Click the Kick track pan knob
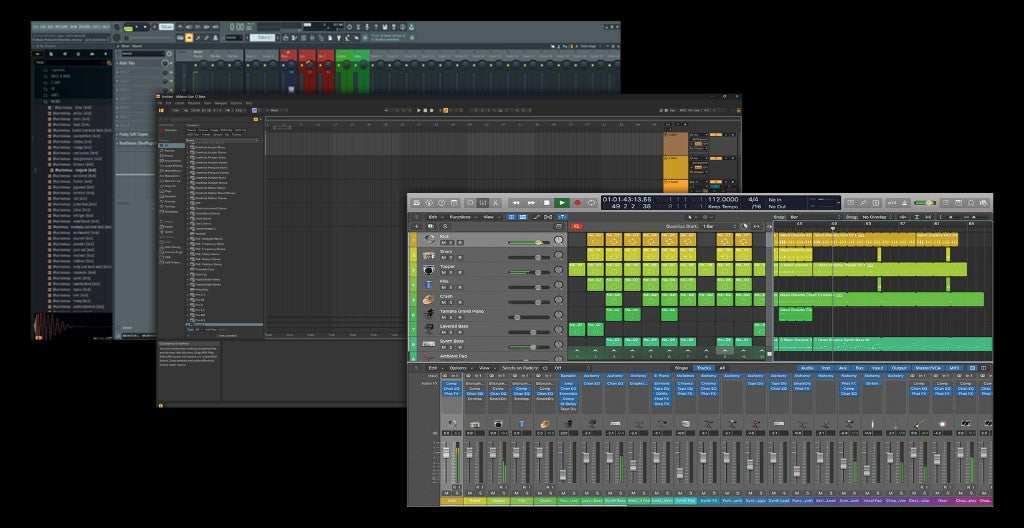Screen dimensions: 1024x528 tap(558, 240)
